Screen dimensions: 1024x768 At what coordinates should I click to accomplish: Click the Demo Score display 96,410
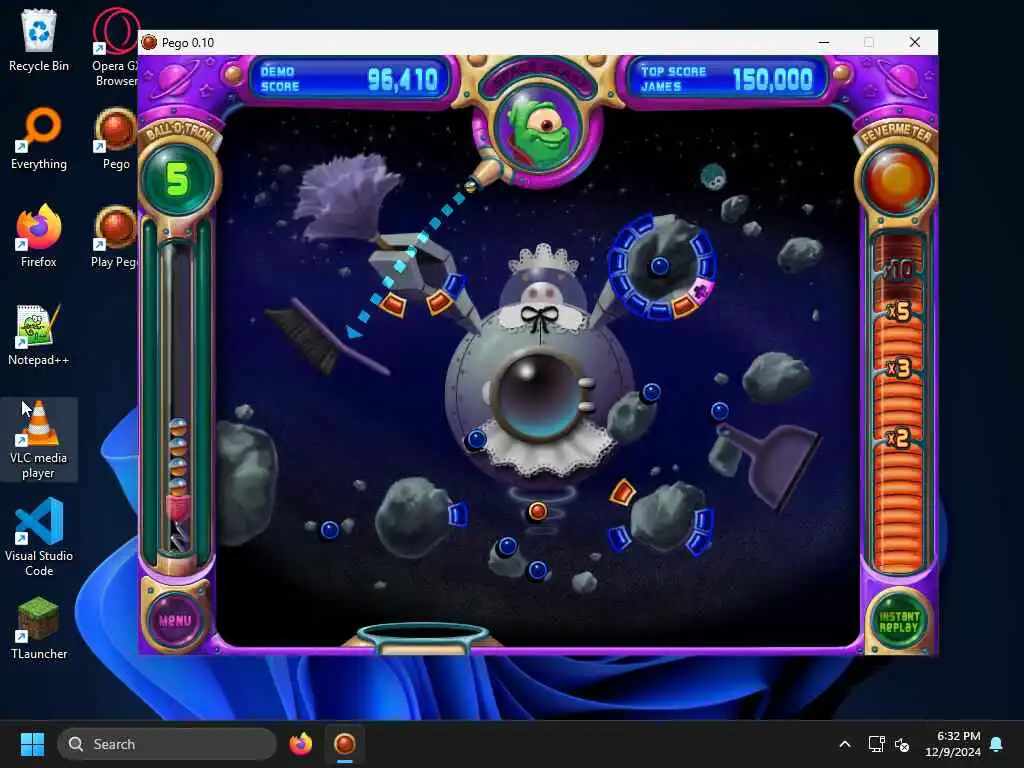point(349,79)
